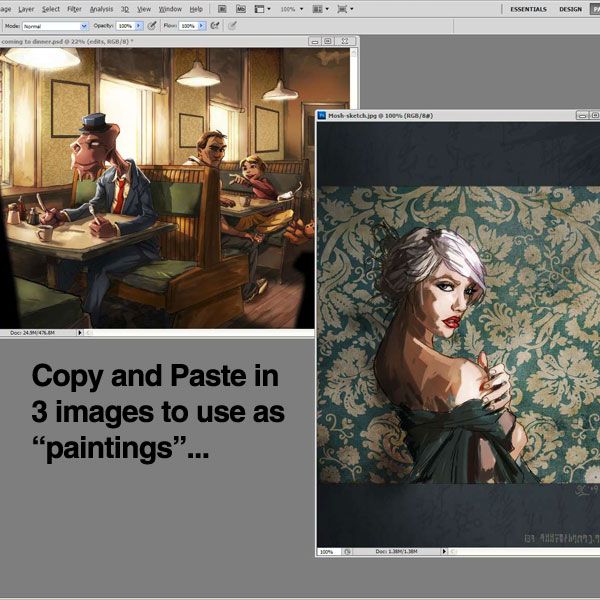Open the Help menu
This screenshot has width=600, height=600.
[196, 9]
